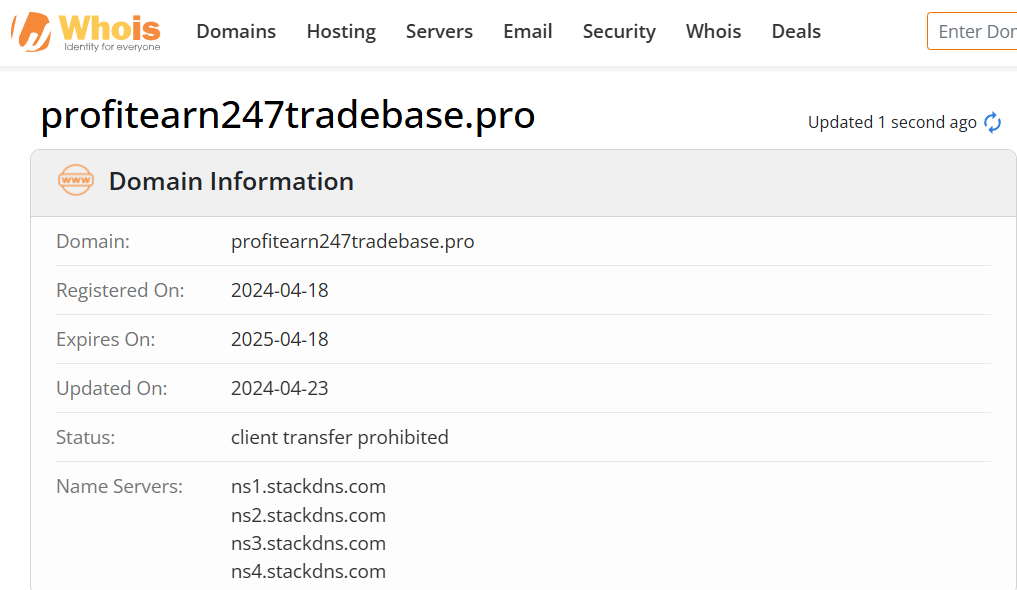This screenshot has width=1017, height=590.
Task: Click the Expires On label
Action: pos(106,339)
